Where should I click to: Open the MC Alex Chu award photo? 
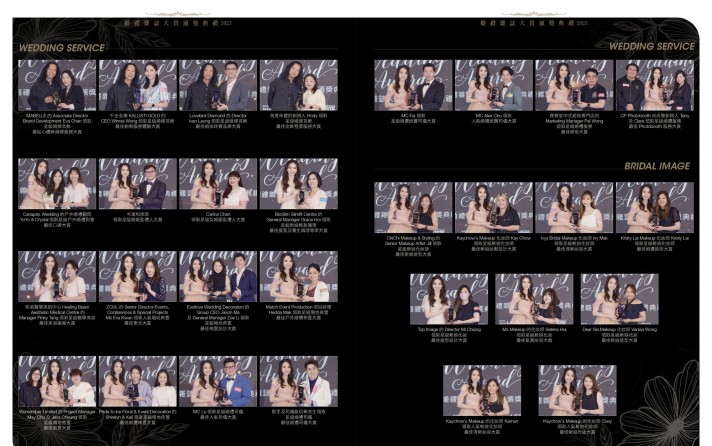[x=494, y=85]
